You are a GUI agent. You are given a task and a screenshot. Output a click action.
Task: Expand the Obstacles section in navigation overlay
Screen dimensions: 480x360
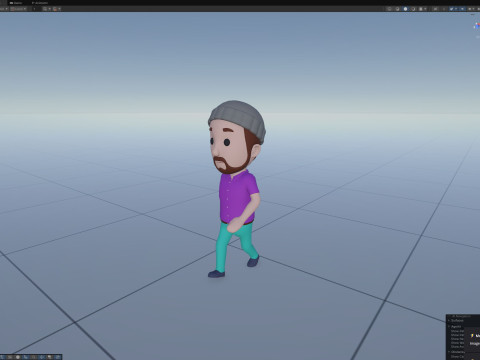[456, 352]
